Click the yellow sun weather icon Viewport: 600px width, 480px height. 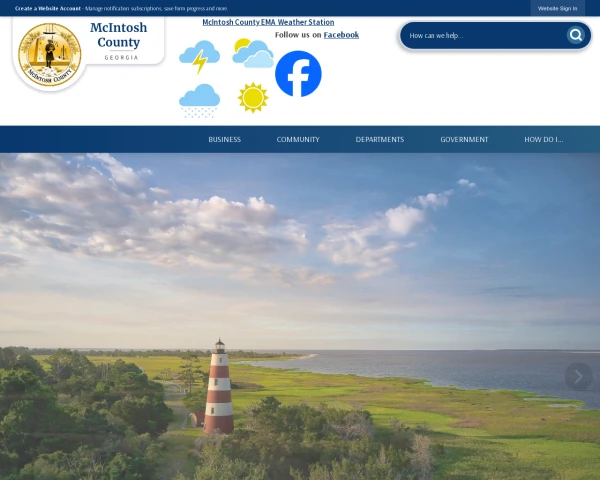(x=253, y=98)
